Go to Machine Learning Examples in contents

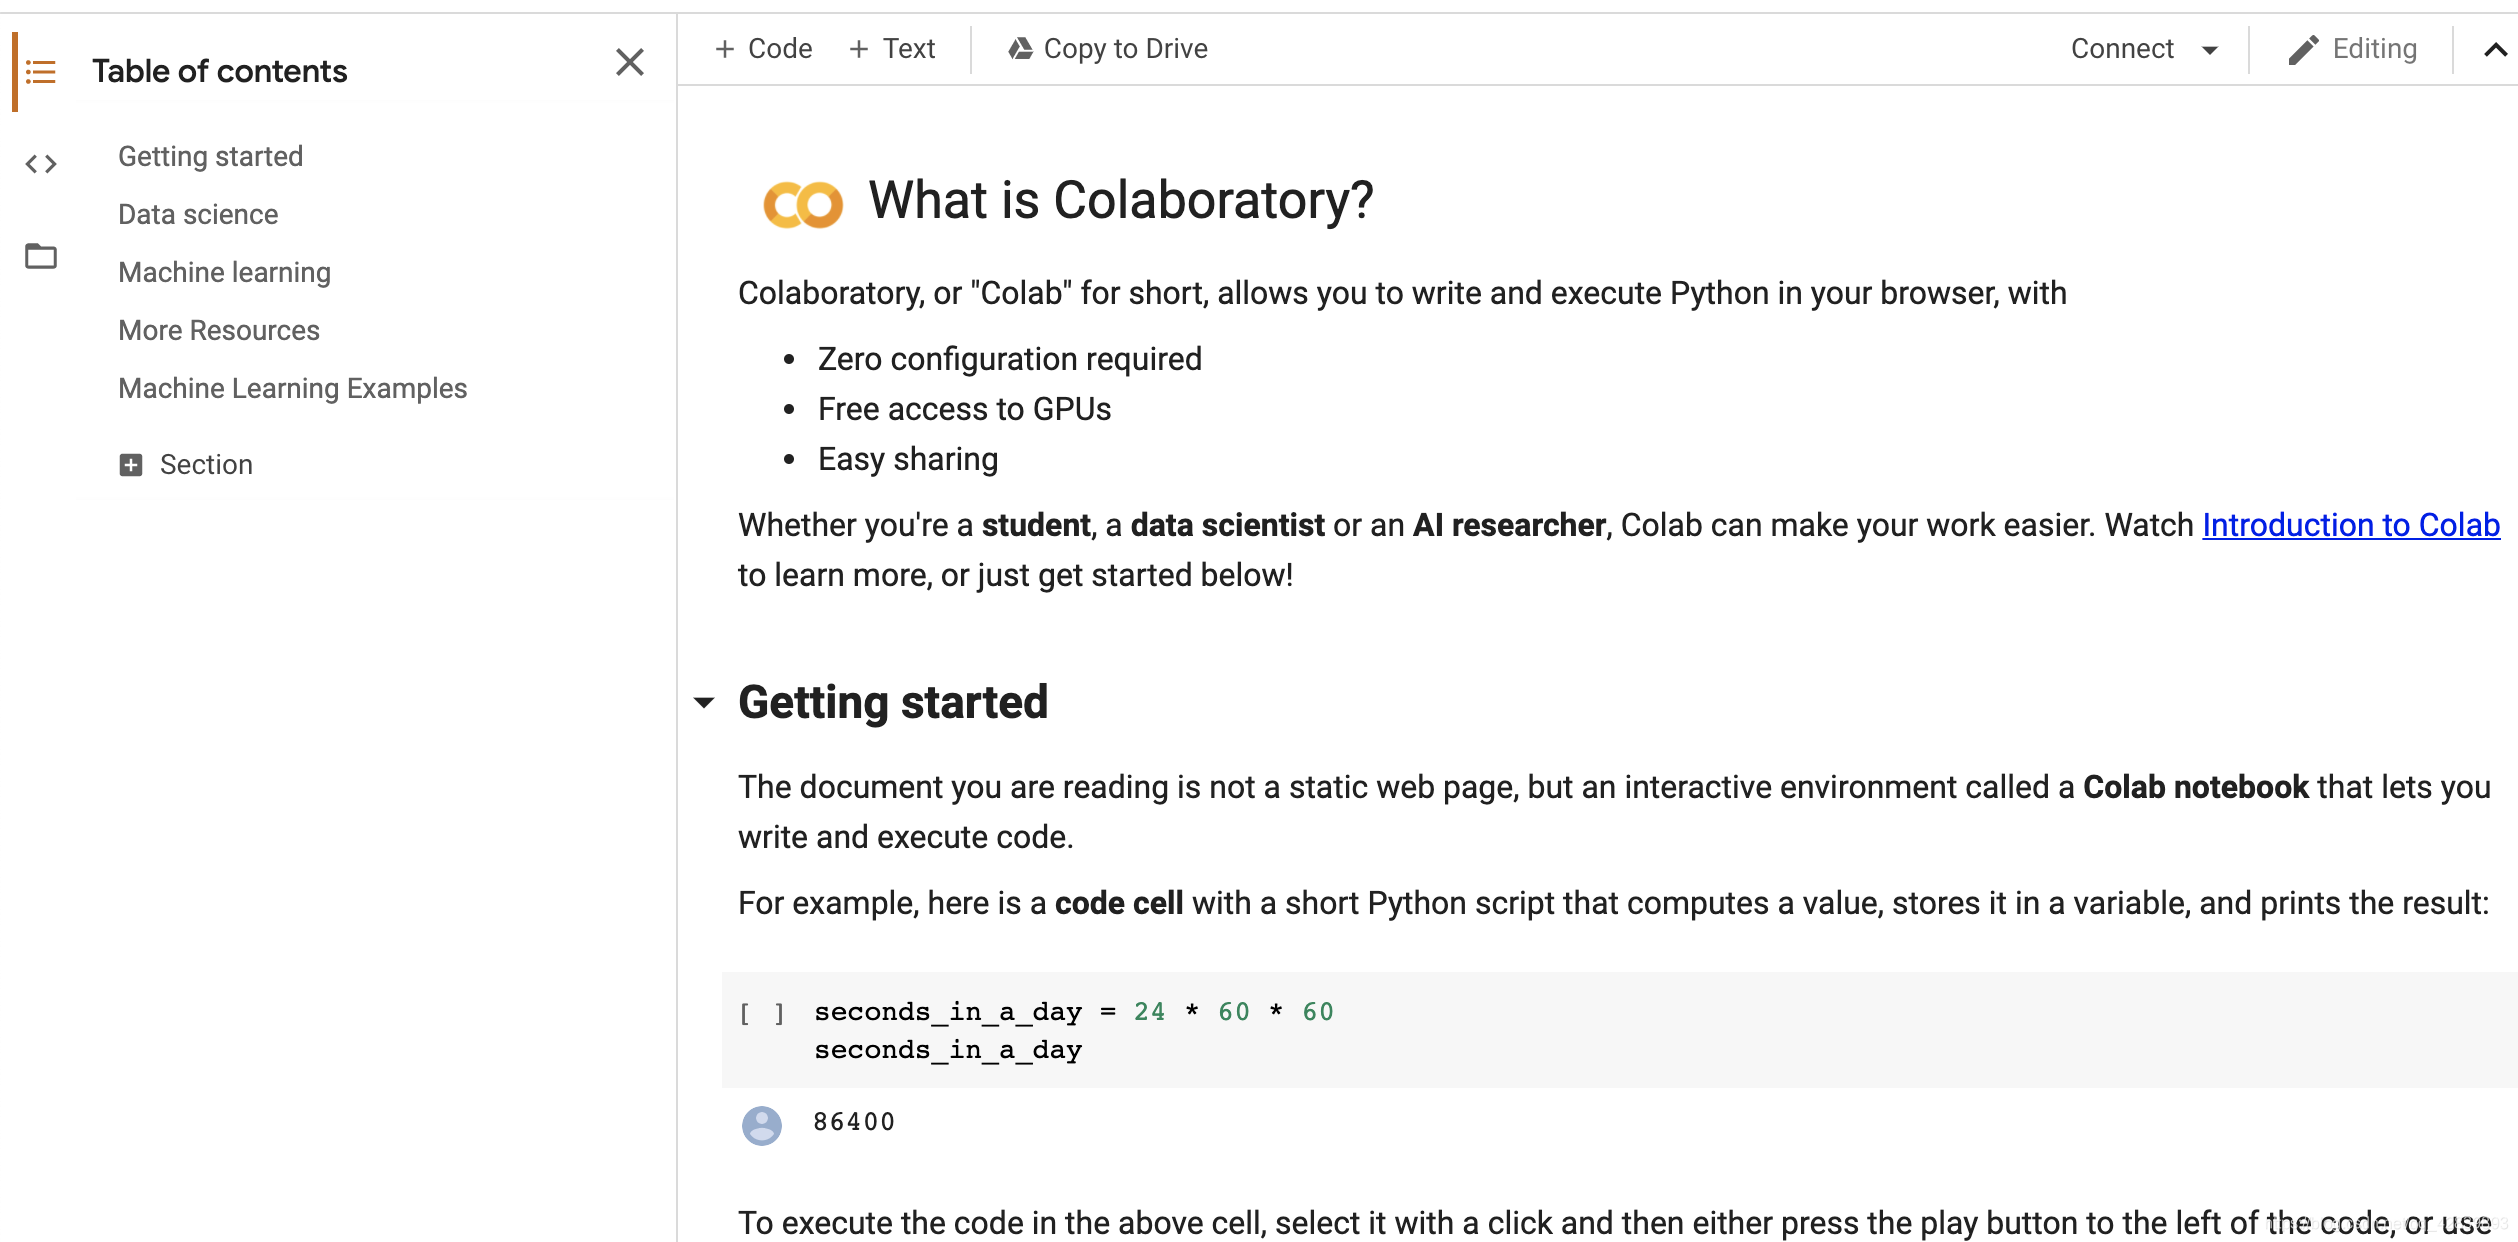point(292,388)
